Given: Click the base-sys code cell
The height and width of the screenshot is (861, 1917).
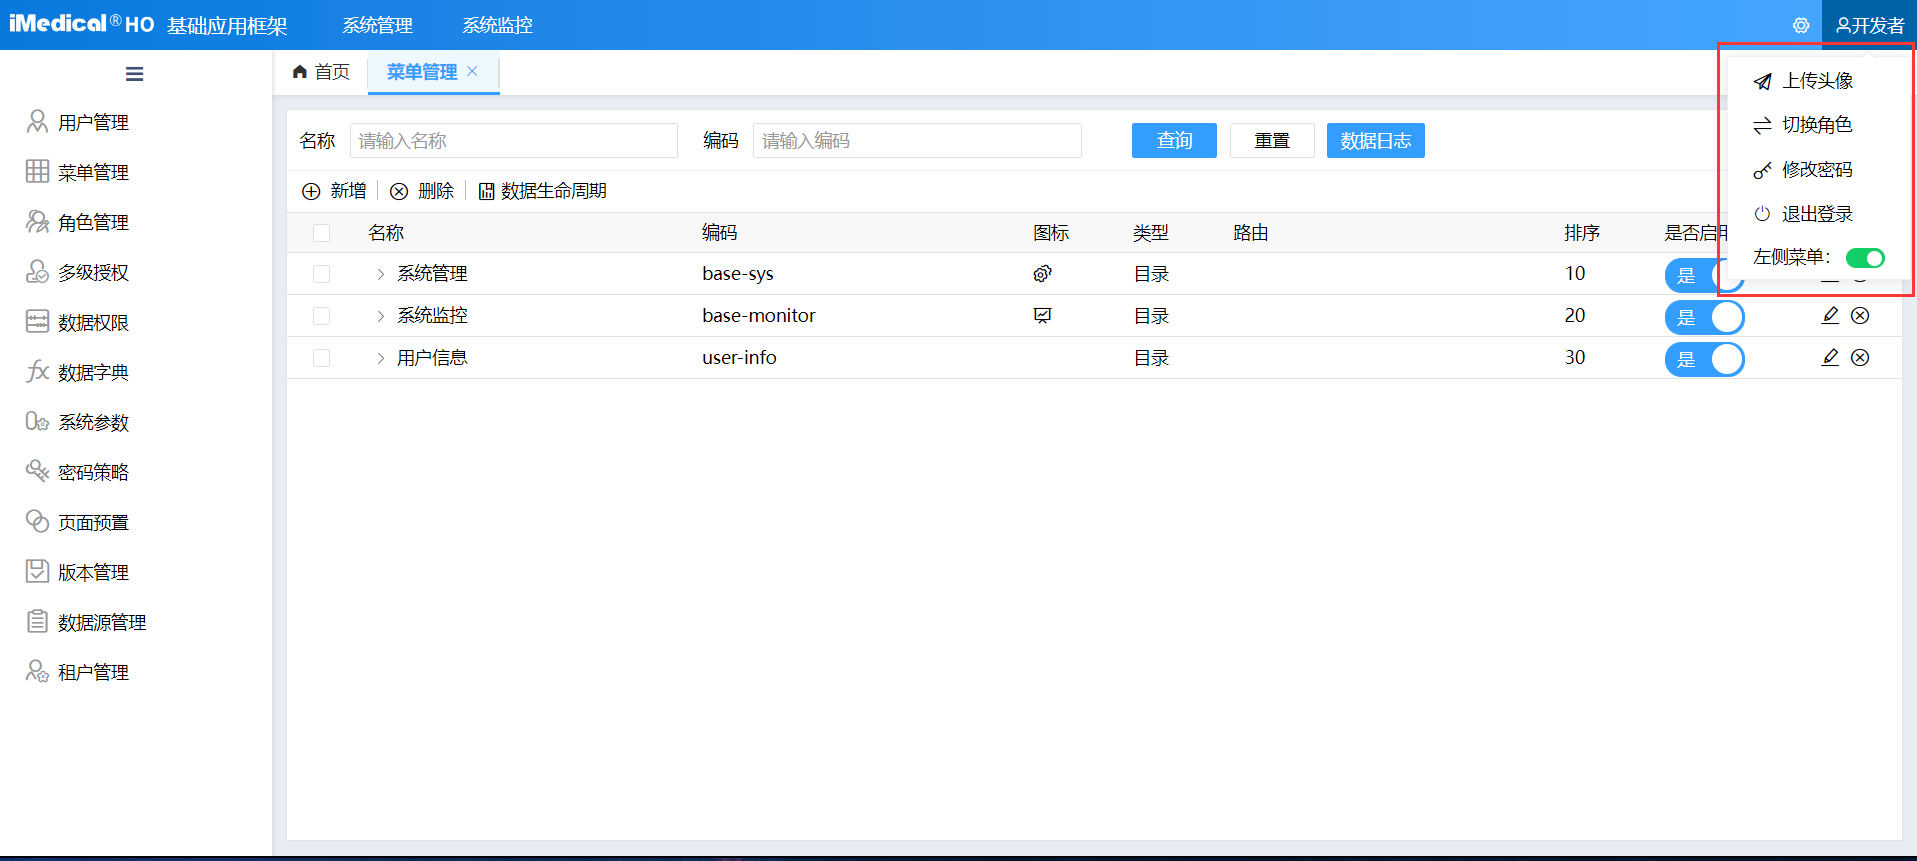Looking at the screenshot, I should pyautogui.click(x=738, y=274).
